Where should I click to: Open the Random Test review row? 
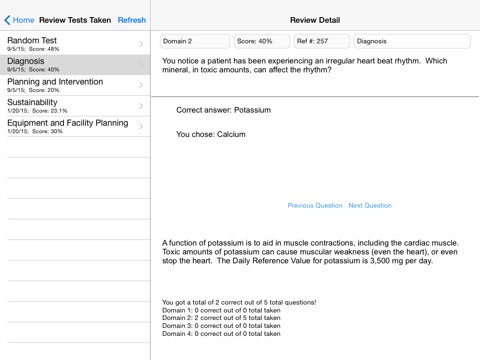(x=75, y=44)
